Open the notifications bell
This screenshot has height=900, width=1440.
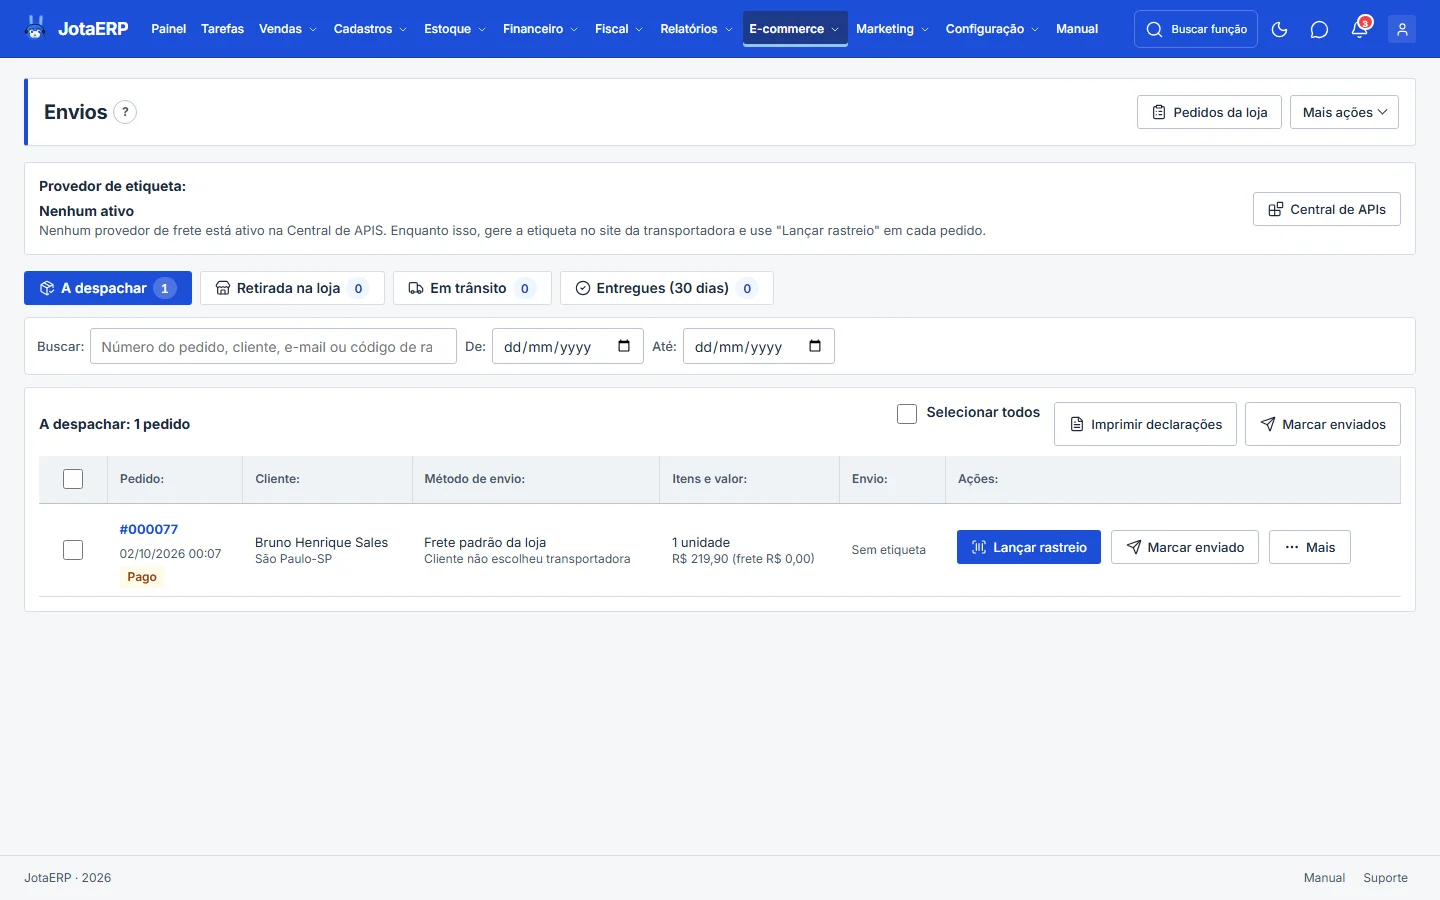click(1359, 29)
